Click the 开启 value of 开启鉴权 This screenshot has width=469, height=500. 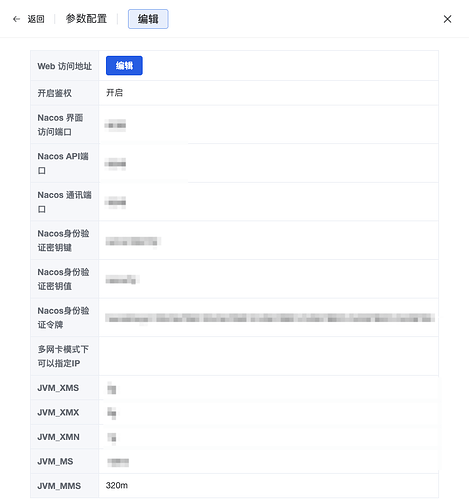point(114,93)
